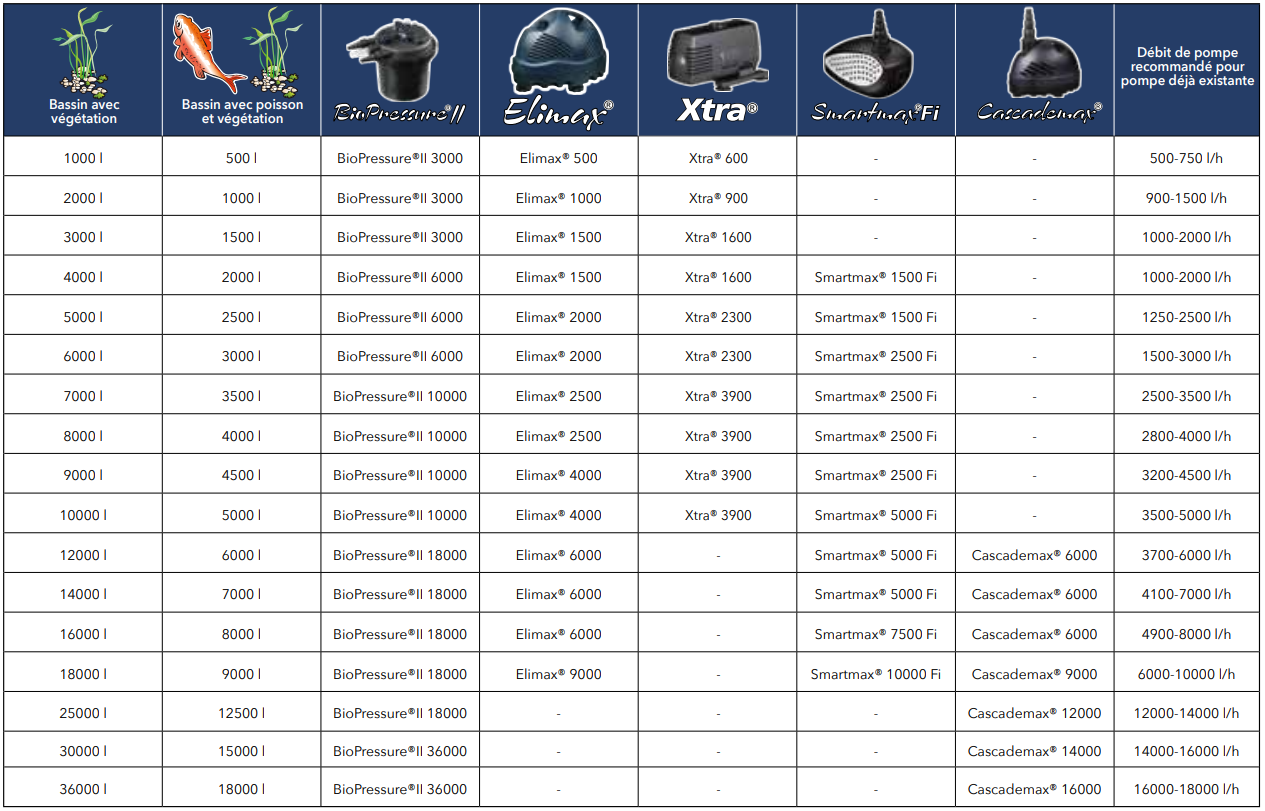The width and height of the screenshot is (1265, 811).
Task: Select the "Cascademax® 12000" cell
Action: tap(1035, 713)
